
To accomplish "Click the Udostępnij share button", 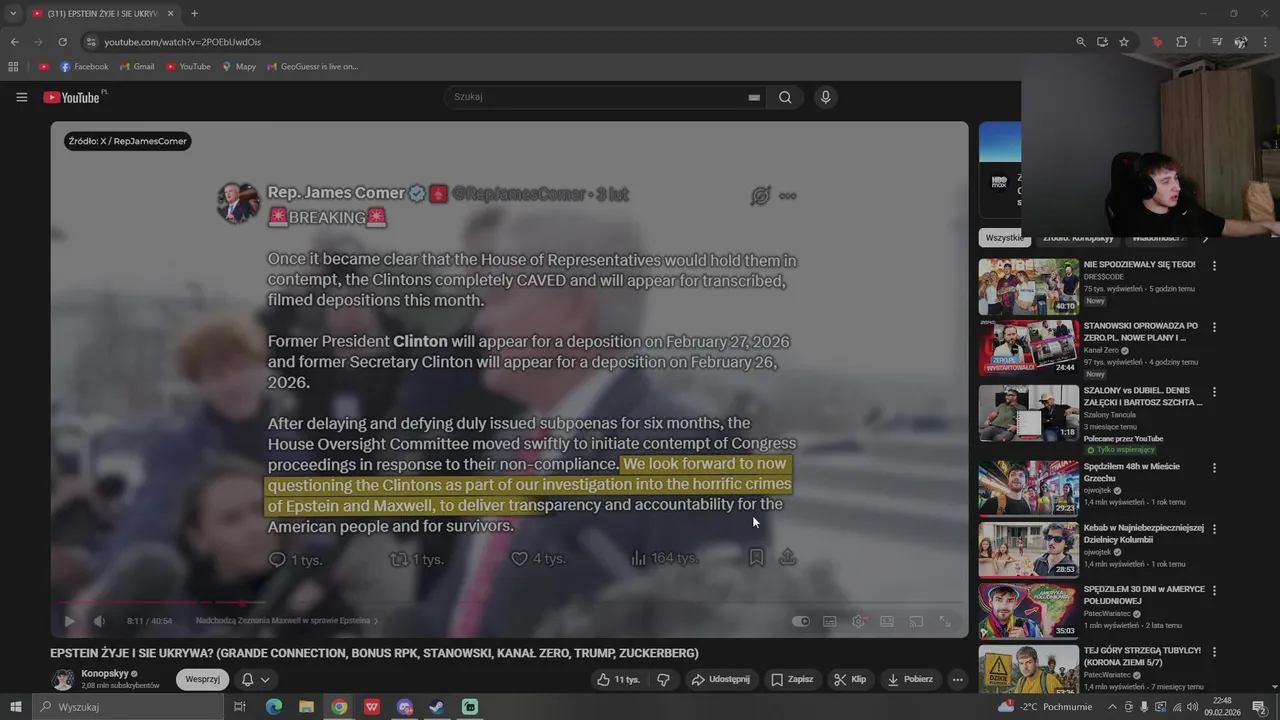I will 720,679.
